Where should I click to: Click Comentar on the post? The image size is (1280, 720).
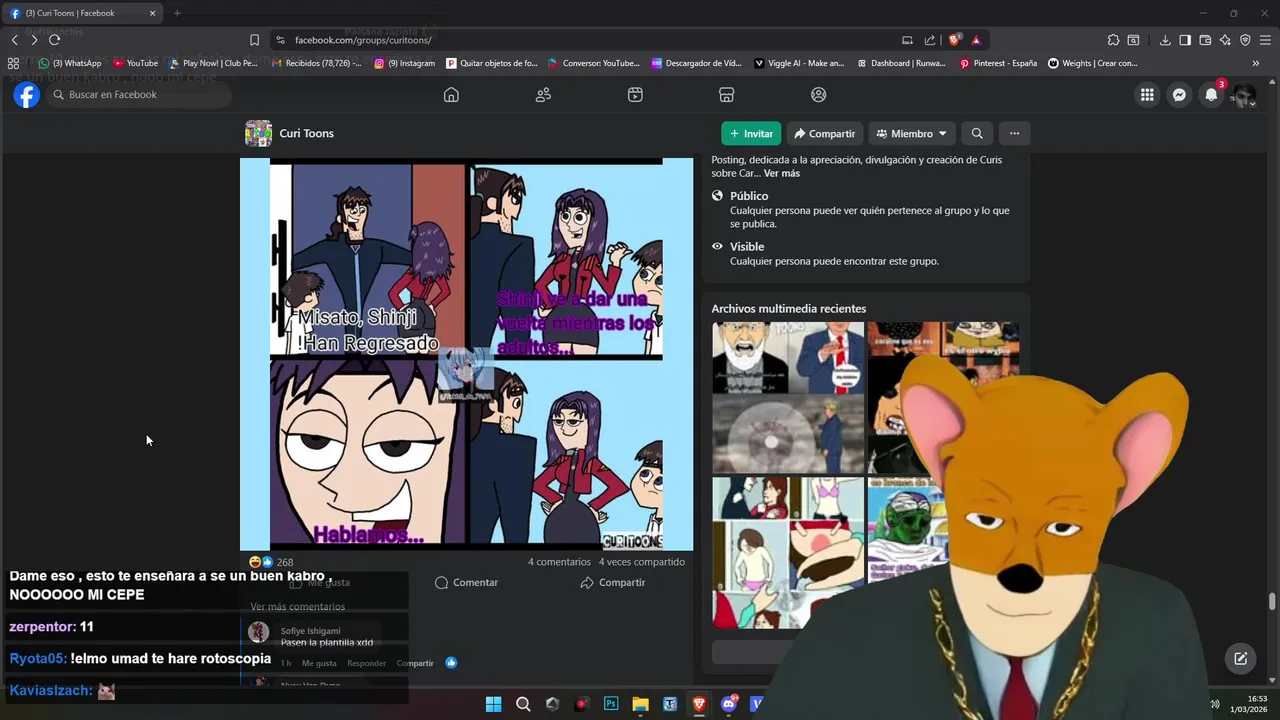pyautogui.click(x=466, y=582)
